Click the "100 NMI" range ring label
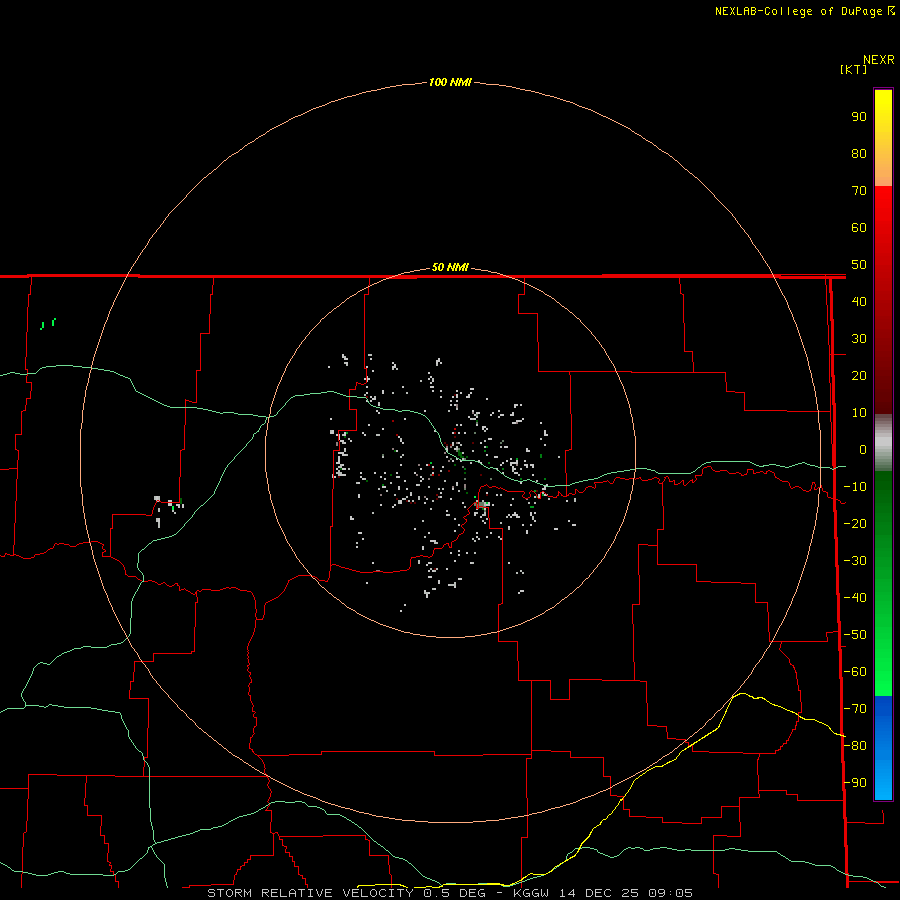Screen dimensions: 900x900 [450, 82]
